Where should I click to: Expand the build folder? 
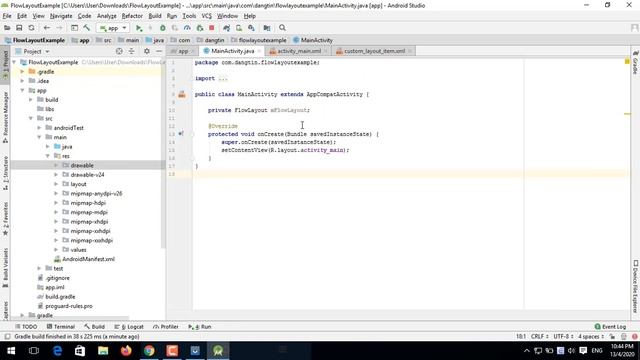[31, 100]
